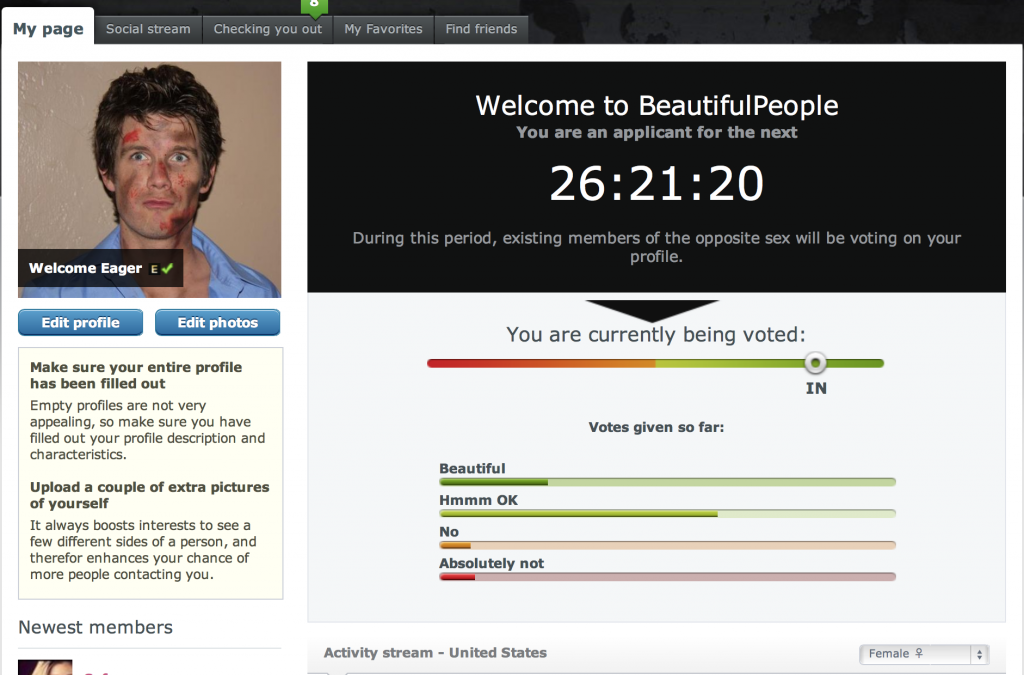Click the IN label under the slider
1024x675 pixels.
(x=816, y=388)
